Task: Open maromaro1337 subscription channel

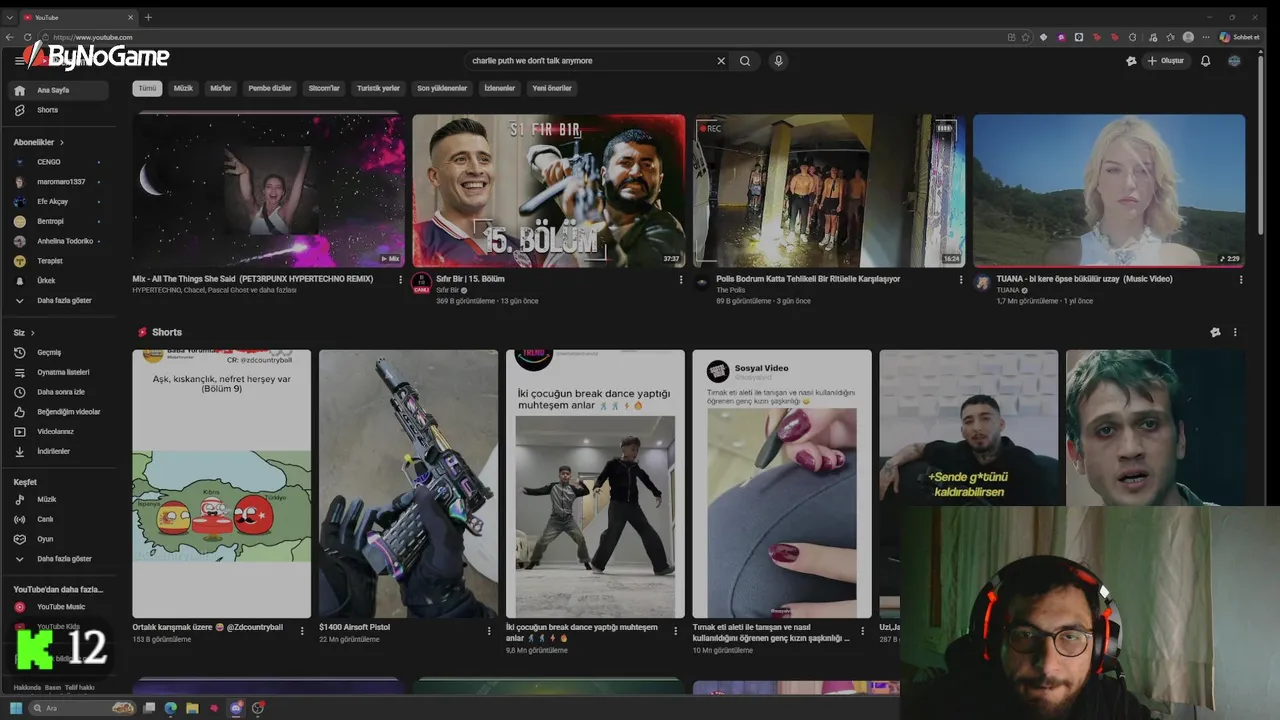Action: click(58, 182)
